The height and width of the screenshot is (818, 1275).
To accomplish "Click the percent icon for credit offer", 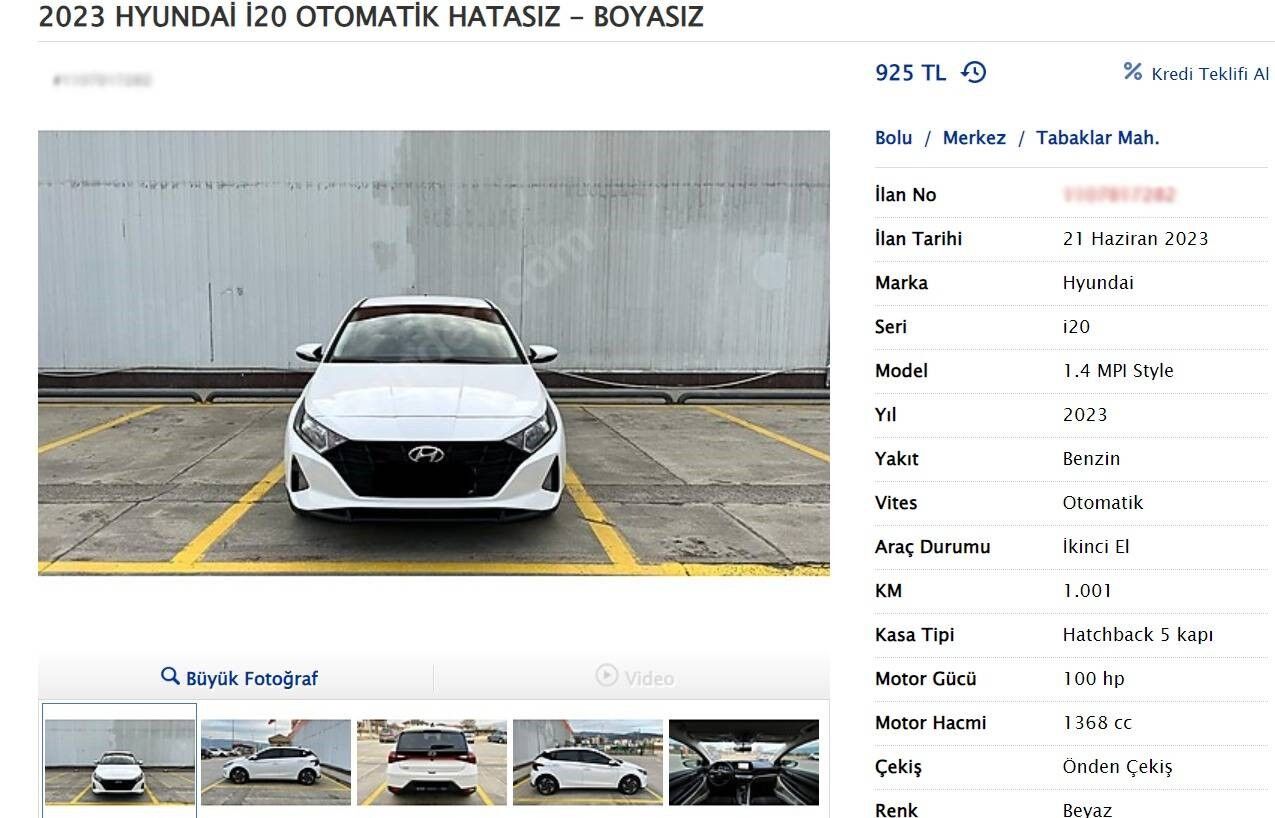I will tap(1132, 72).
